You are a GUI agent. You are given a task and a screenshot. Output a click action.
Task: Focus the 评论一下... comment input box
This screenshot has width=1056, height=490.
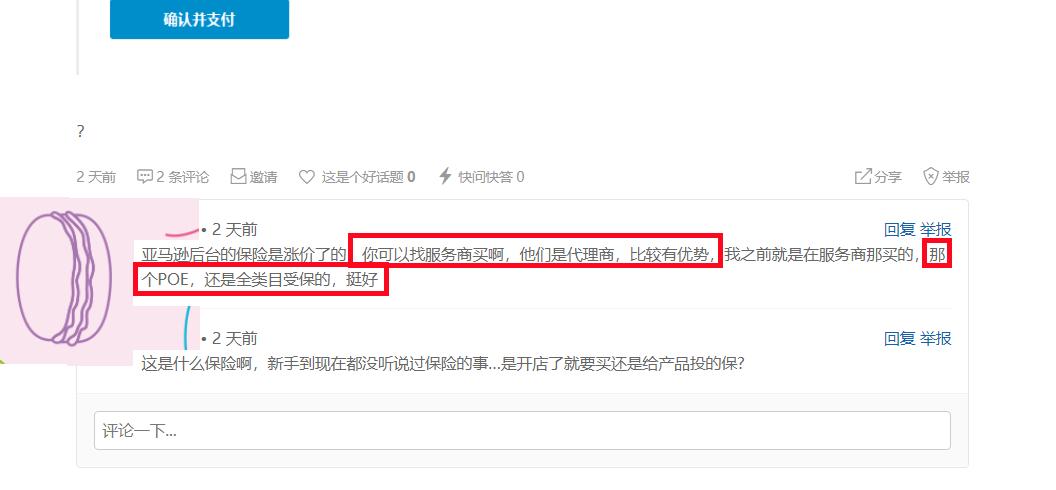pyautogui.click(x=522, y=431)
